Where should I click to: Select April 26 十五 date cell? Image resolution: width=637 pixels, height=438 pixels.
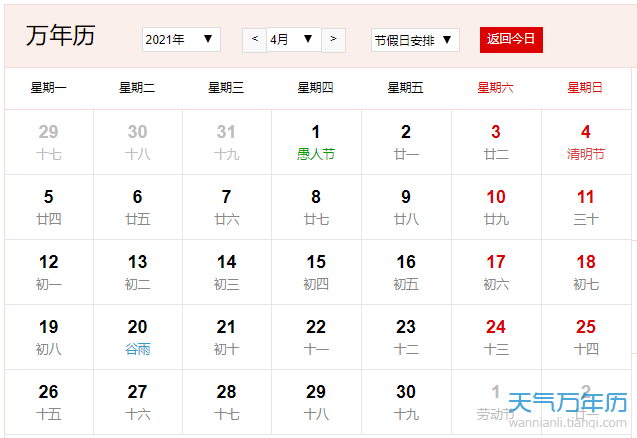pos(49,402)
